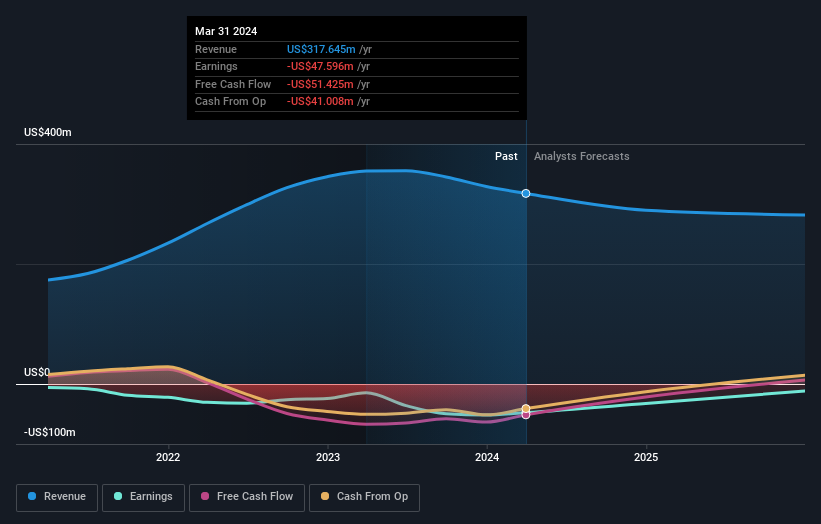Click the Free Cash Flow label in tooltip
The image size is (821, 524).
(x=233, y=84)
